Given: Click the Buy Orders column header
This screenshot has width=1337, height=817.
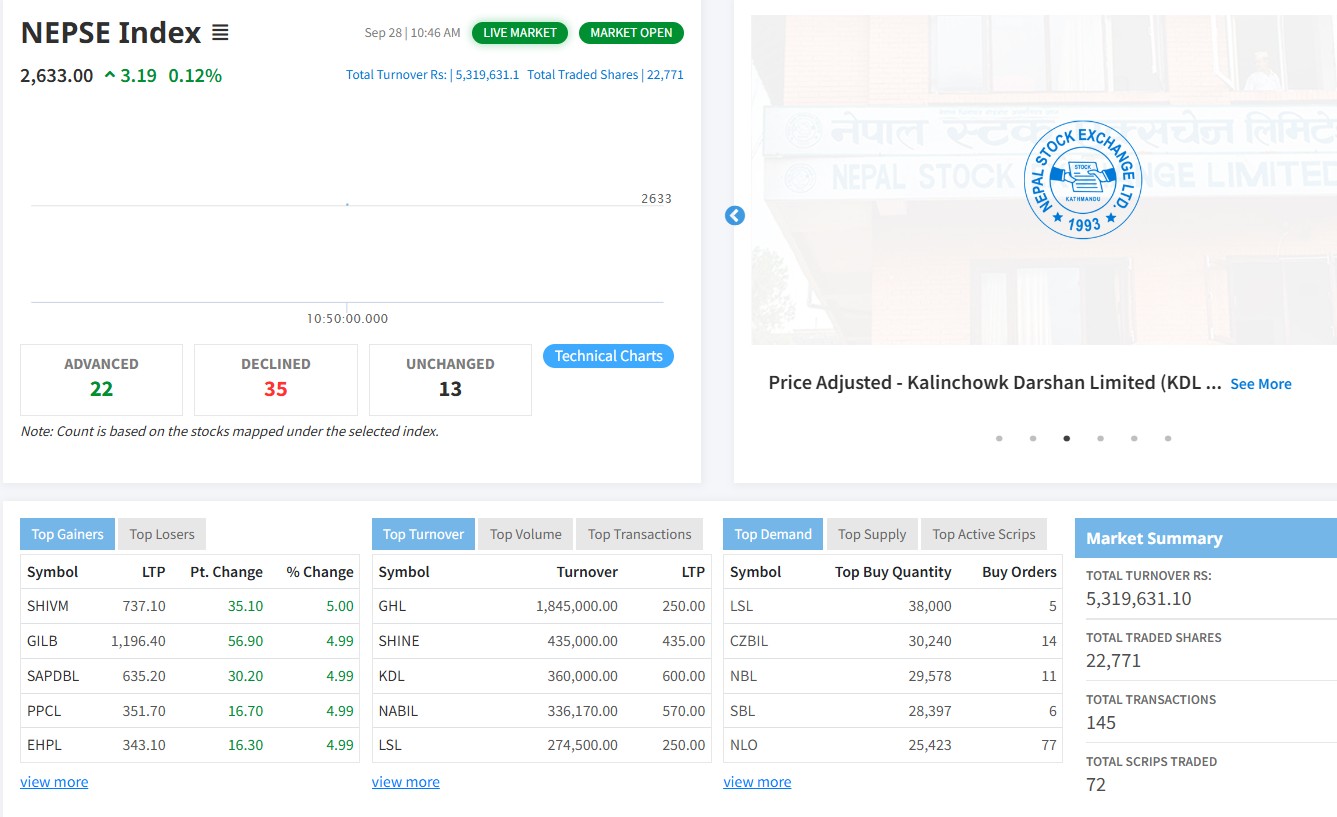Looking at the screenshot, I should [x=1019, y=572].
